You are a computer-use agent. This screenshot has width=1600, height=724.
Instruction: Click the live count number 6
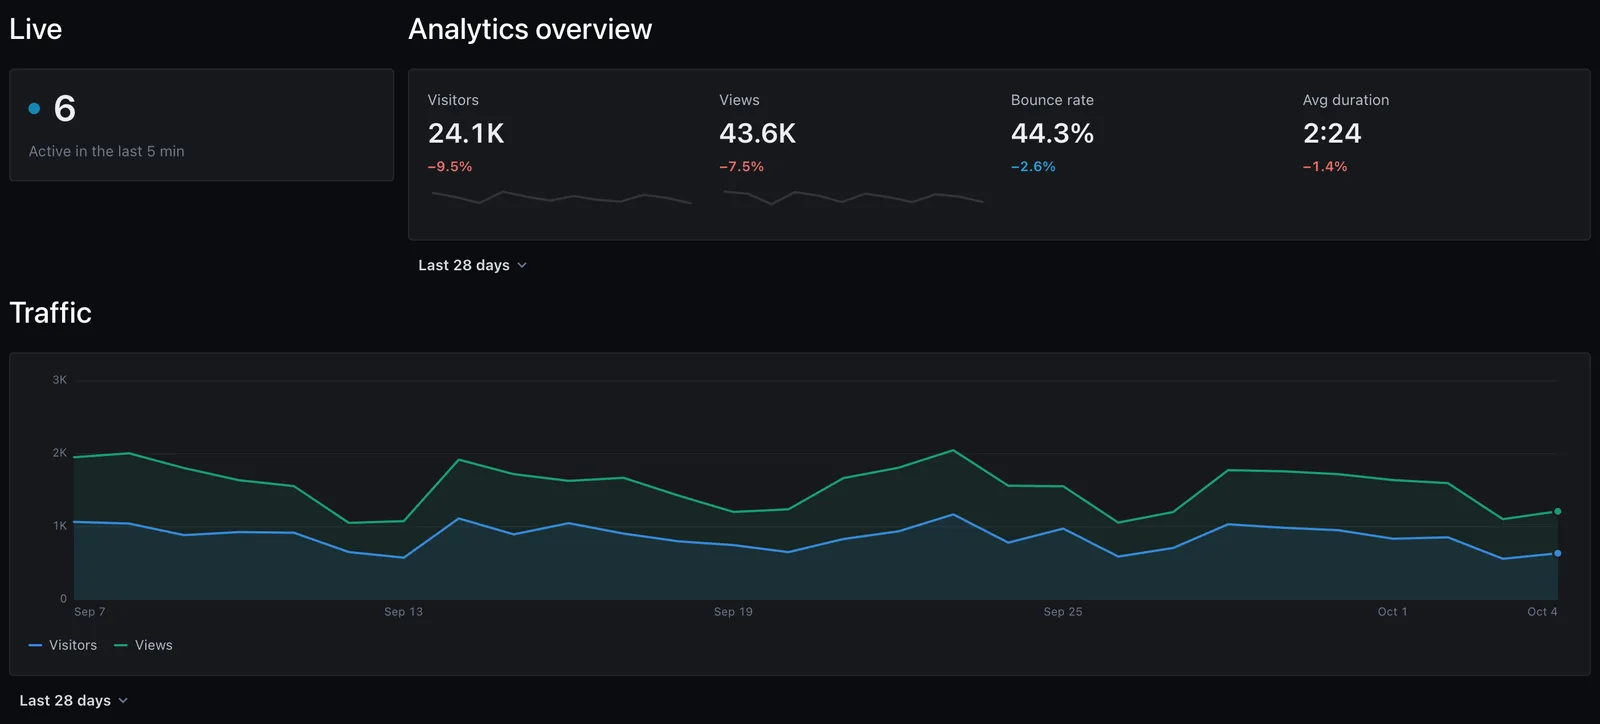(x=65, y=108)
